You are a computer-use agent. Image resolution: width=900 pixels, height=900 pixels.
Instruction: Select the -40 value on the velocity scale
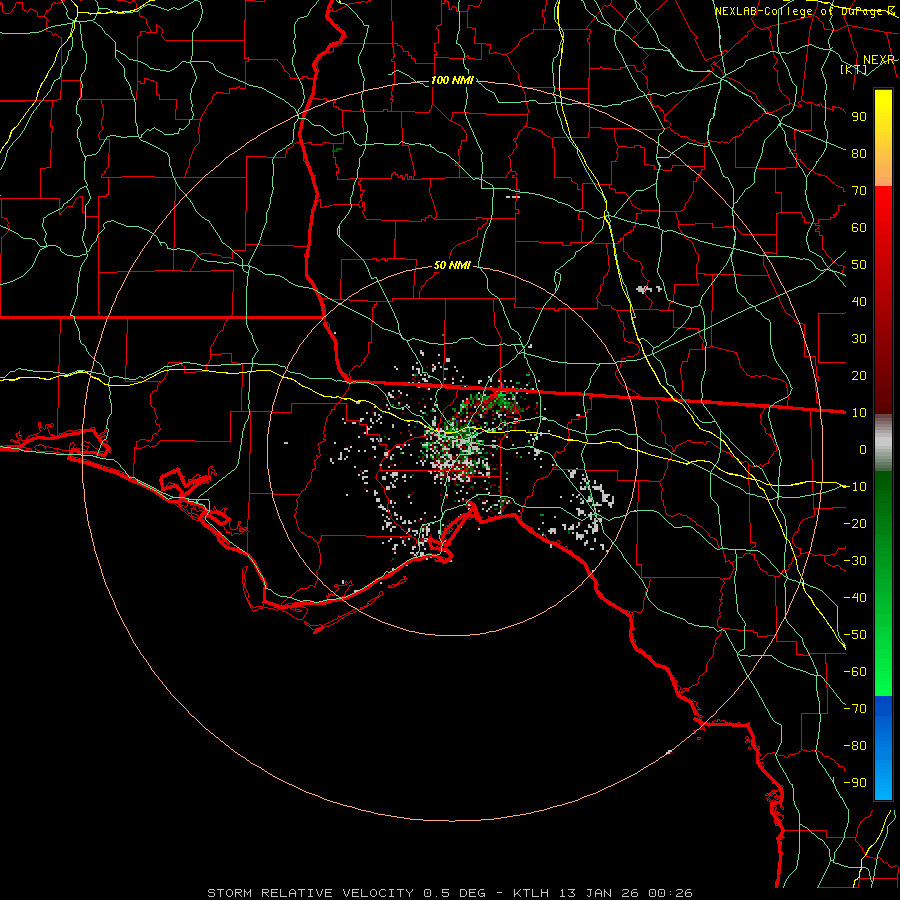click(x=855, y=598)
